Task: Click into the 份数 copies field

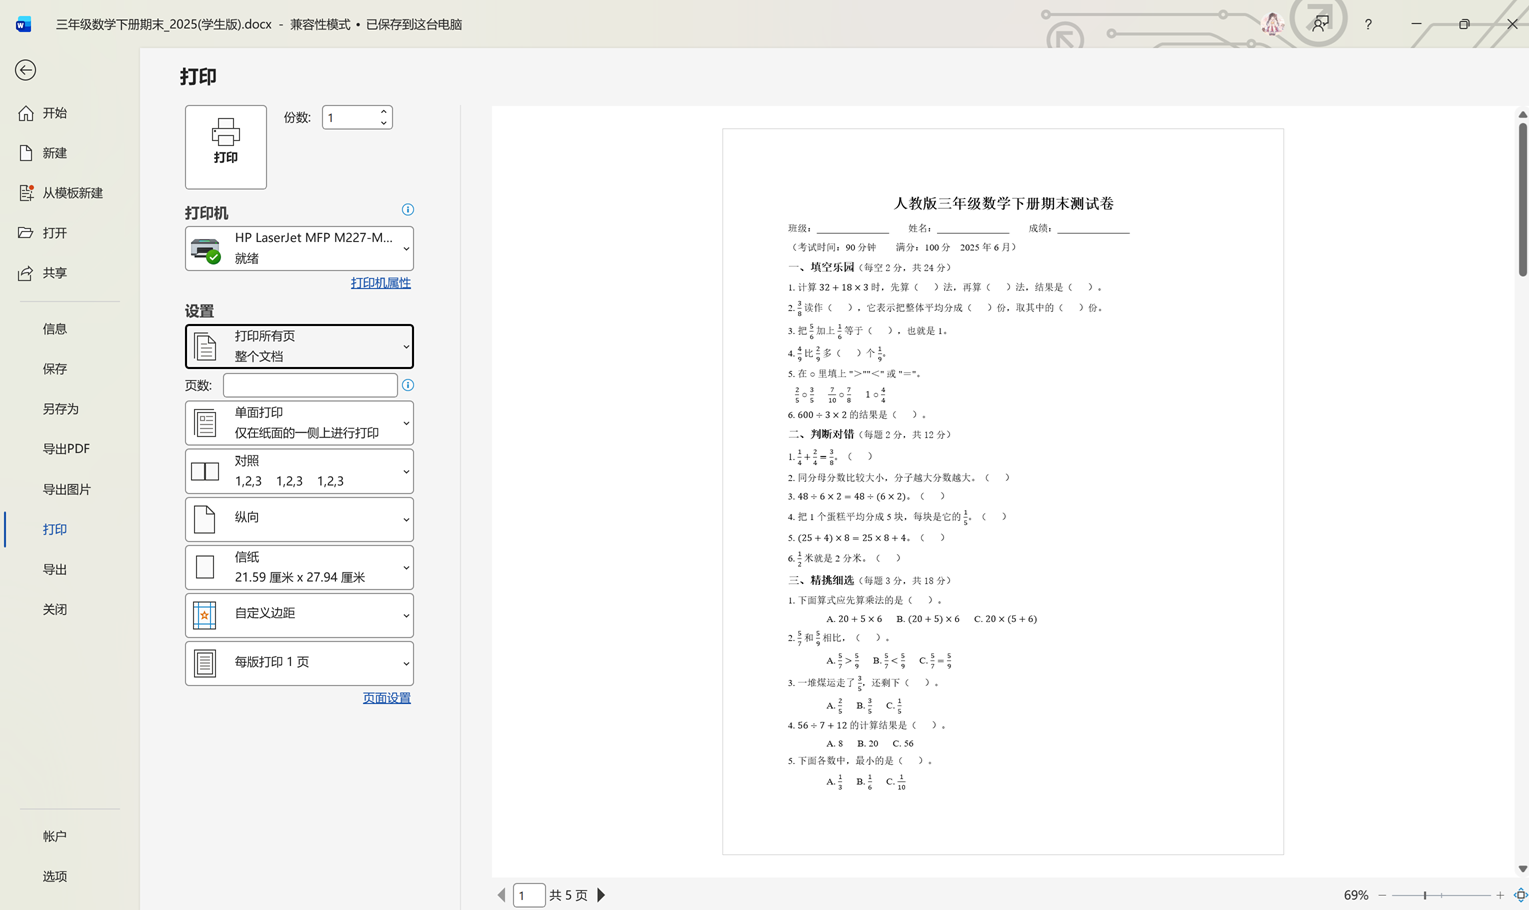Action: click(x=349, y=118)
